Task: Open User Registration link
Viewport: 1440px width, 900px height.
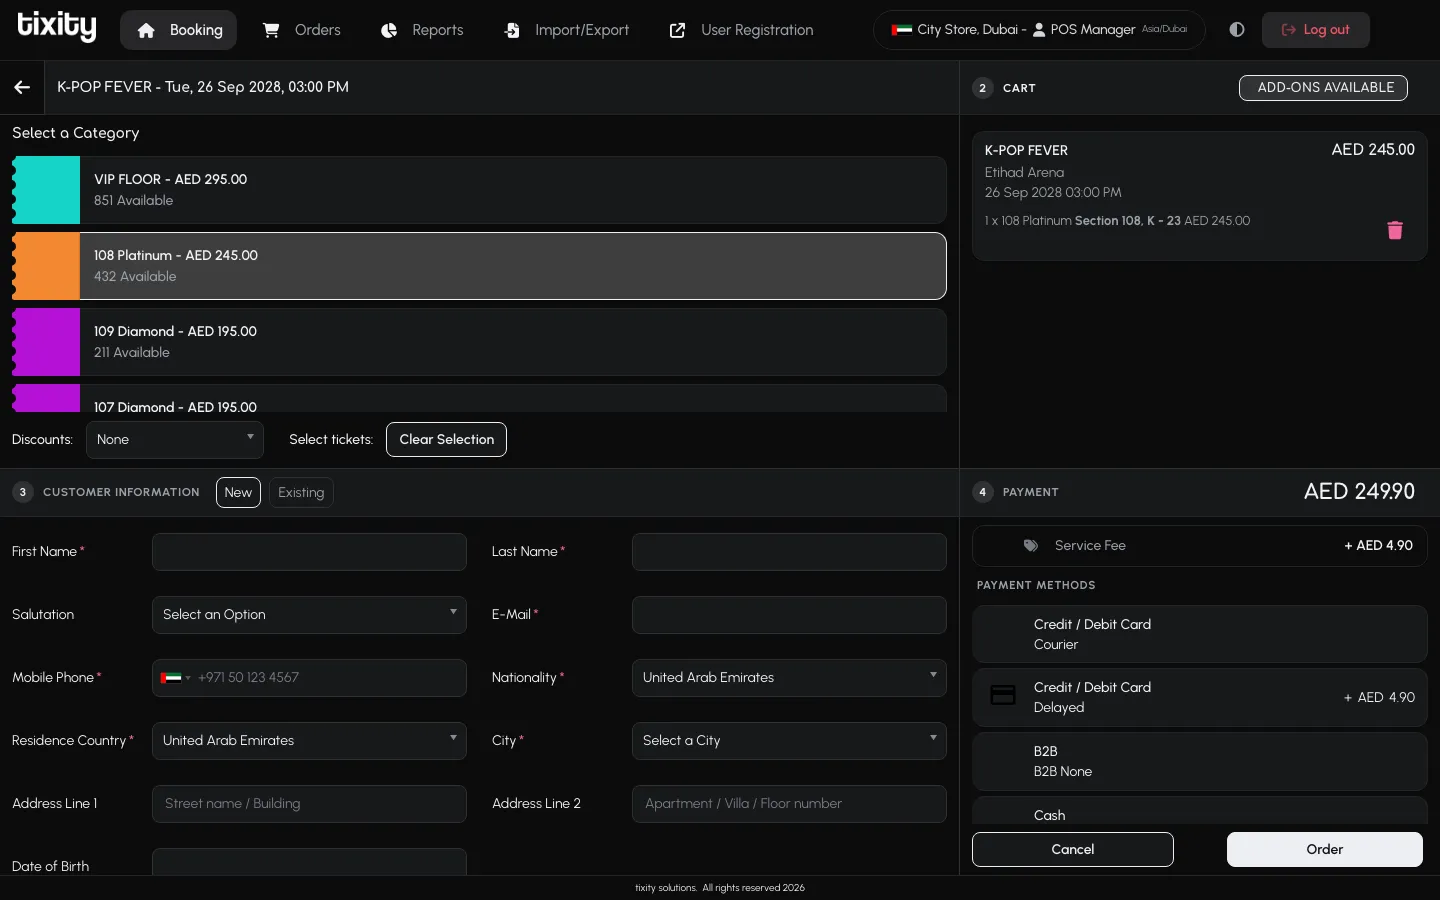Action: click(x=741, y=30)
